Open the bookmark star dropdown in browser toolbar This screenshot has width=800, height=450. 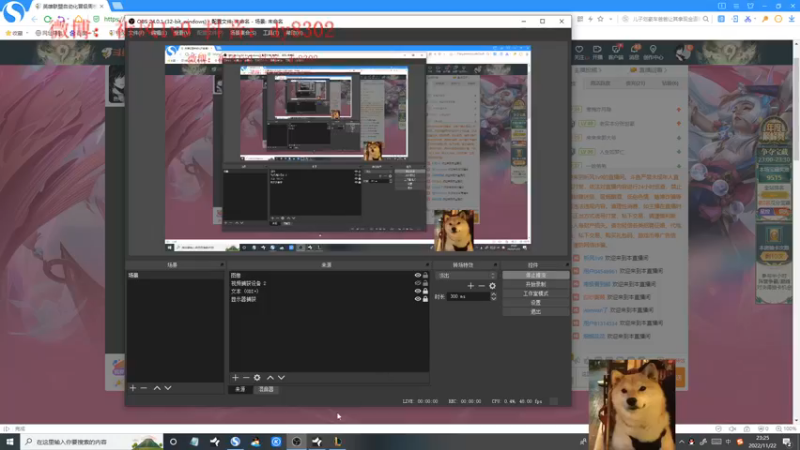coord(610,19)
